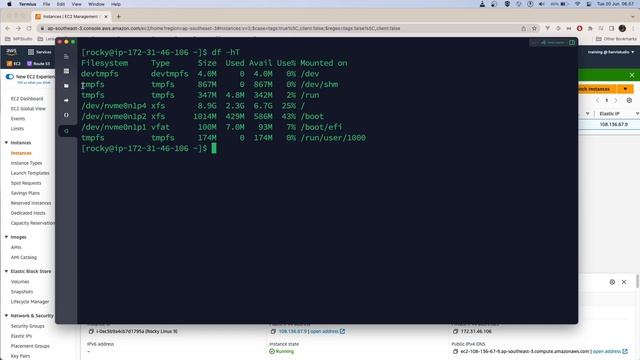Image resolution: width=640 pixels, height=360 pixels.
Task: Open the Edit menu
Action: pyautogui.click(x=61, y=4)
